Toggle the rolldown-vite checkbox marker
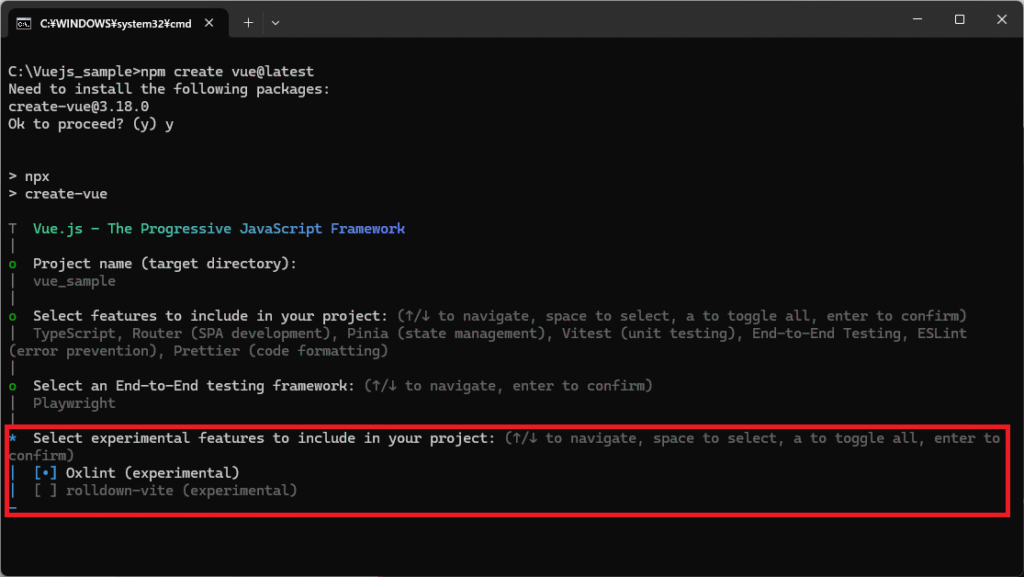This screenshot has width=1024, height=577. pos(45,490)
